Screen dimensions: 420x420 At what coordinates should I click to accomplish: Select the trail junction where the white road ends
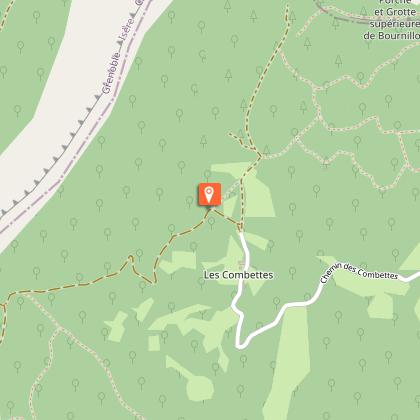point(241,229)
